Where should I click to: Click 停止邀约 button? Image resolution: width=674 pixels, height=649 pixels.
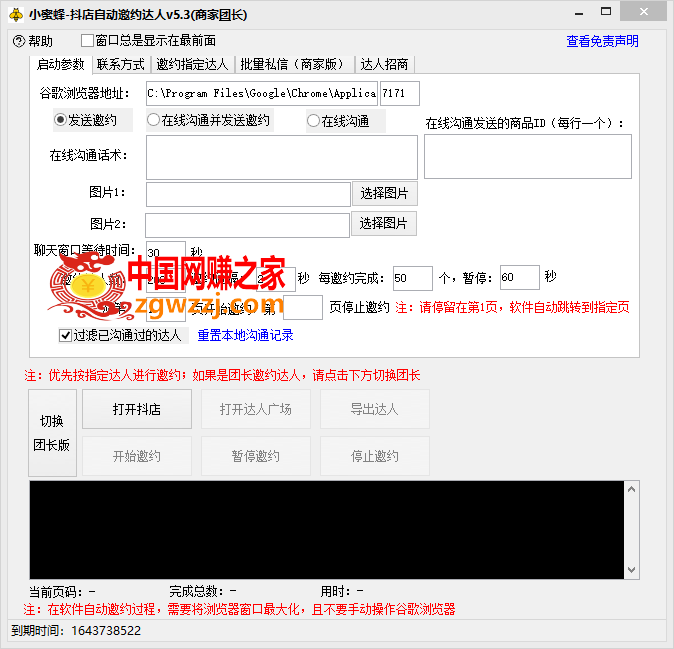click(x=374, y=456)
